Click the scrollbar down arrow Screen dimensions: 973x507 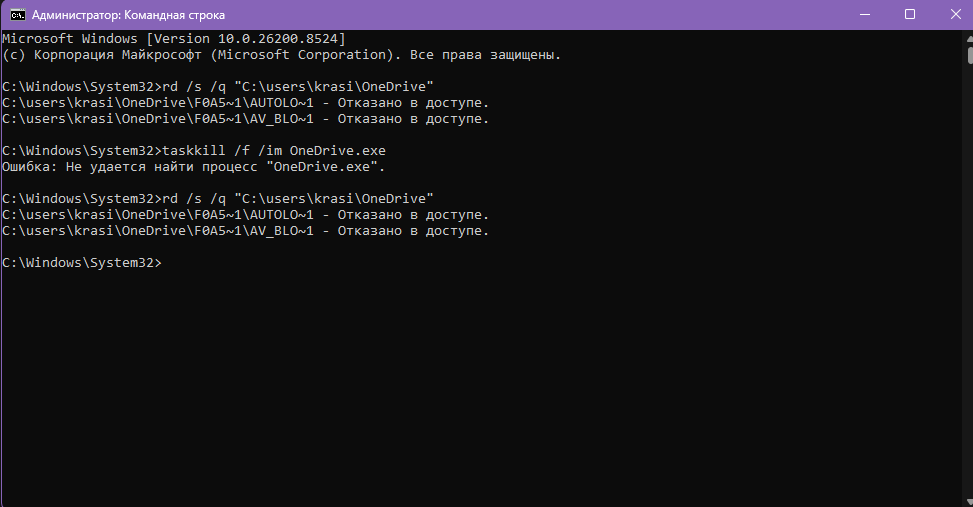pyautogui.click(x=969, y=501)
